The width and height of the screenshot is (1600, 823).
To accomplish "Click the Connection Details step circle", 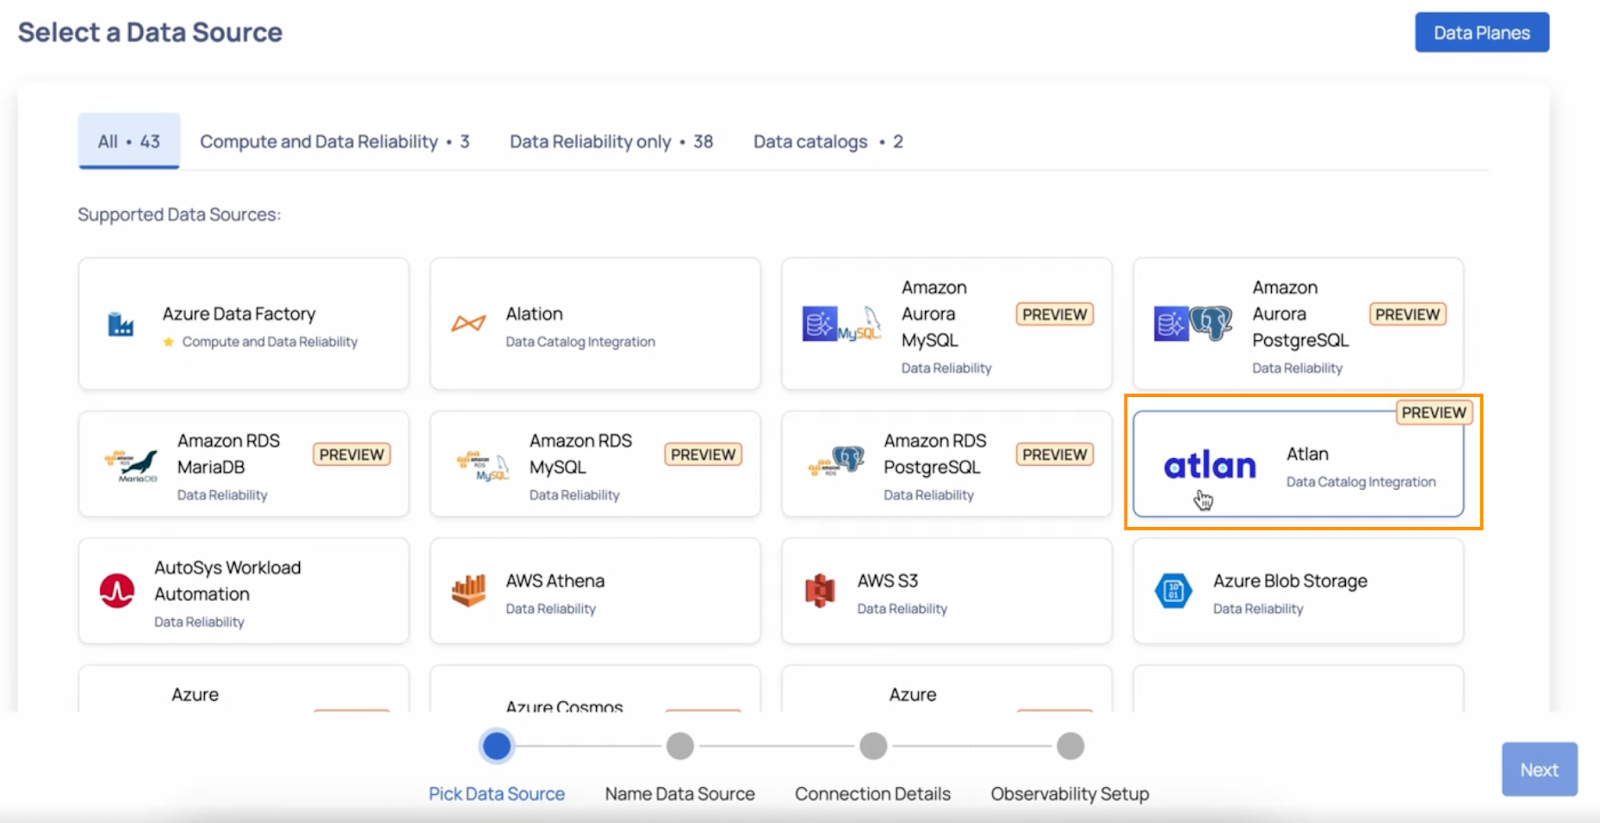I will [873, 746].
